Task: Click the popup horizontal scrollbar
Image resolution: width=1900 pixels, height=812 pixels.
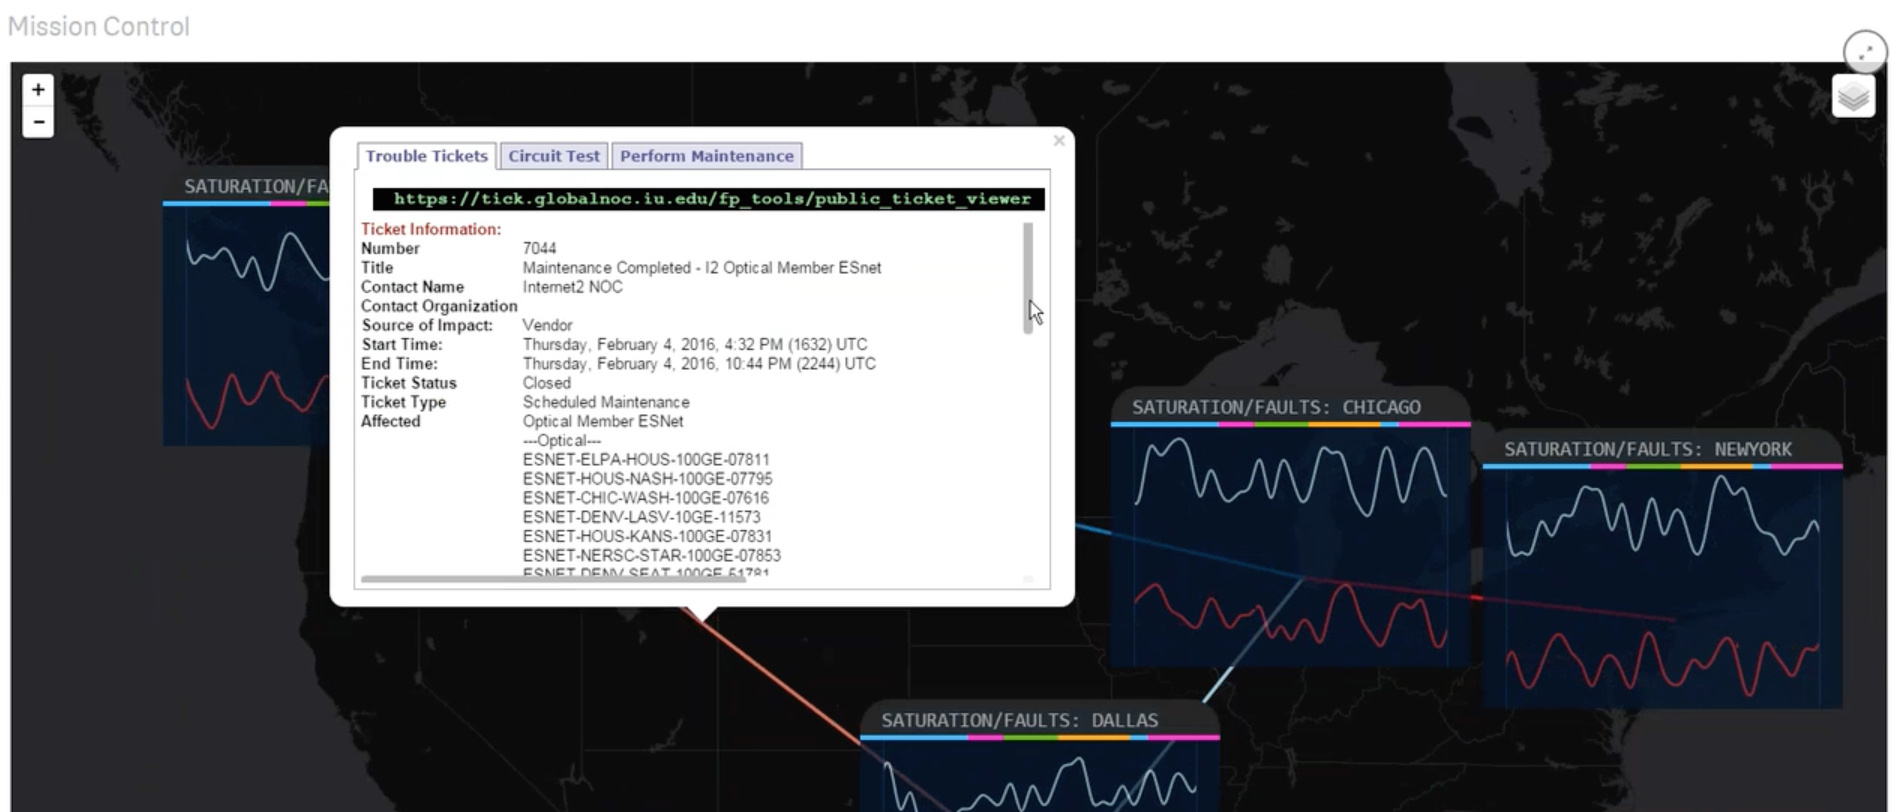Action: (553, 578)
